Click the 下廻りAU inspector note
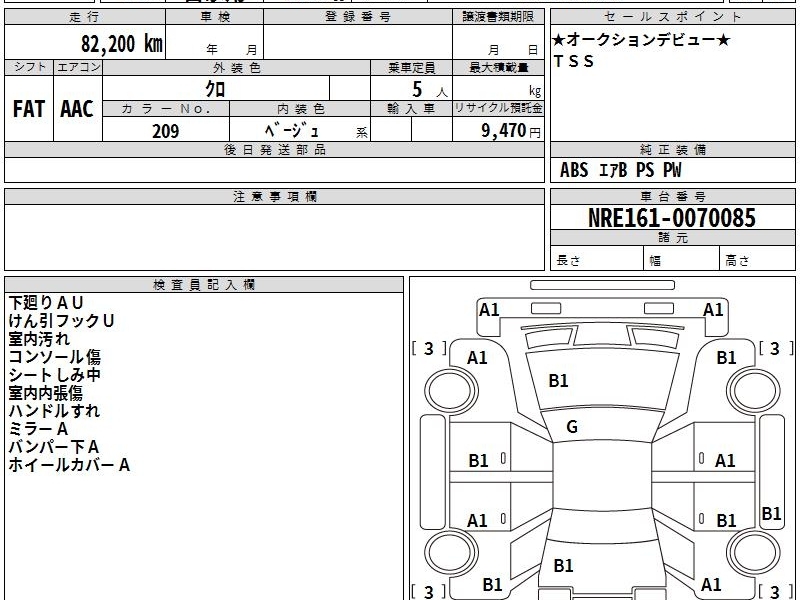This screenshot has height=600, width=800. tap(45, 303)
